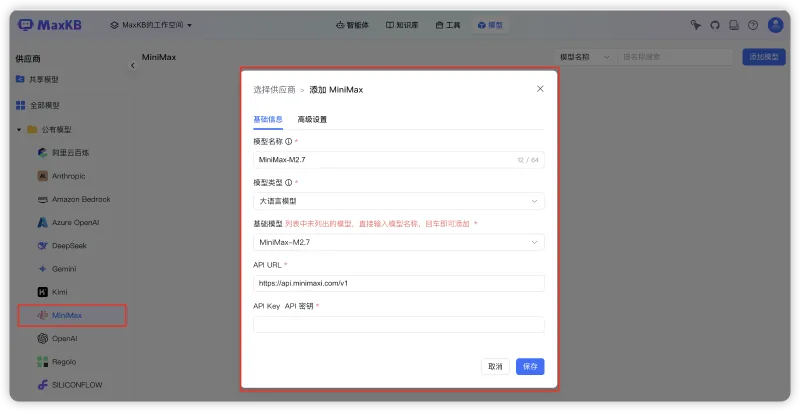Click the 保存 button

coord(530,367)
